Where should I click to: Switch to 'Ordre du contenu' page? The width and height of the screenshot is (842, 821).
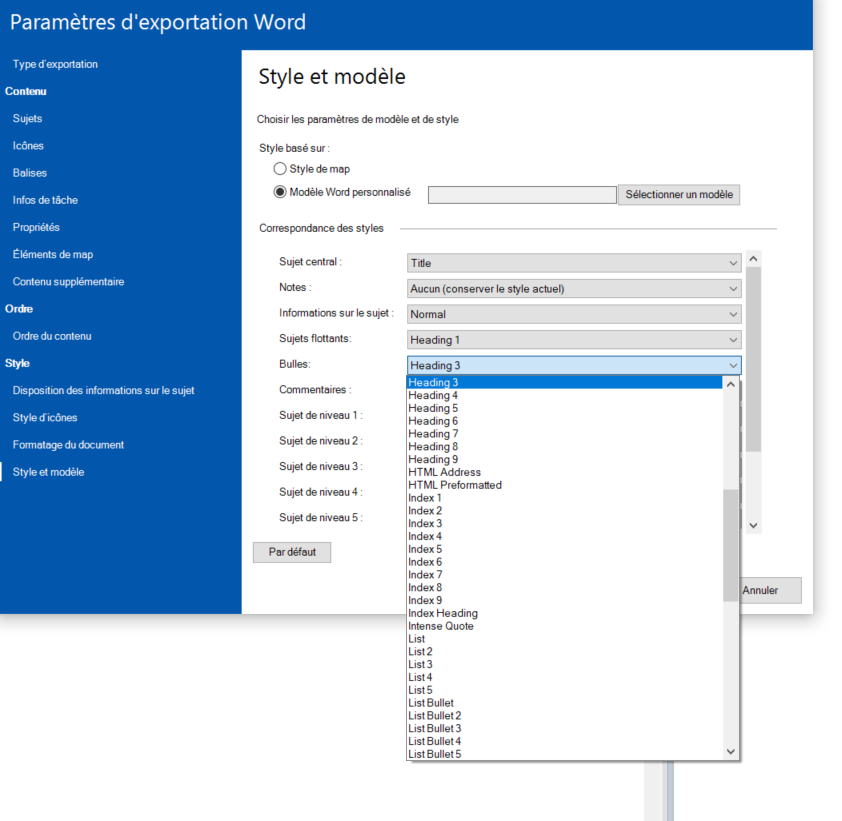(x=52, y=336)
